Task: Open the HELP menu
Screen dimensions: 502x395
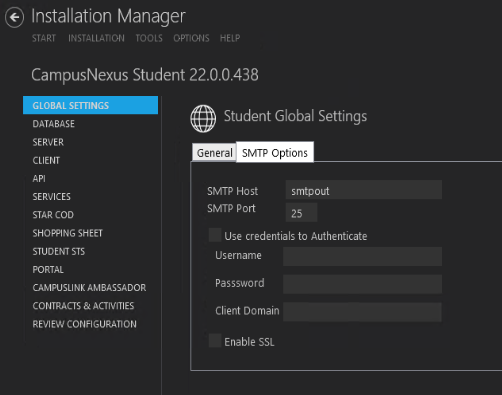Action: [230, 38]
